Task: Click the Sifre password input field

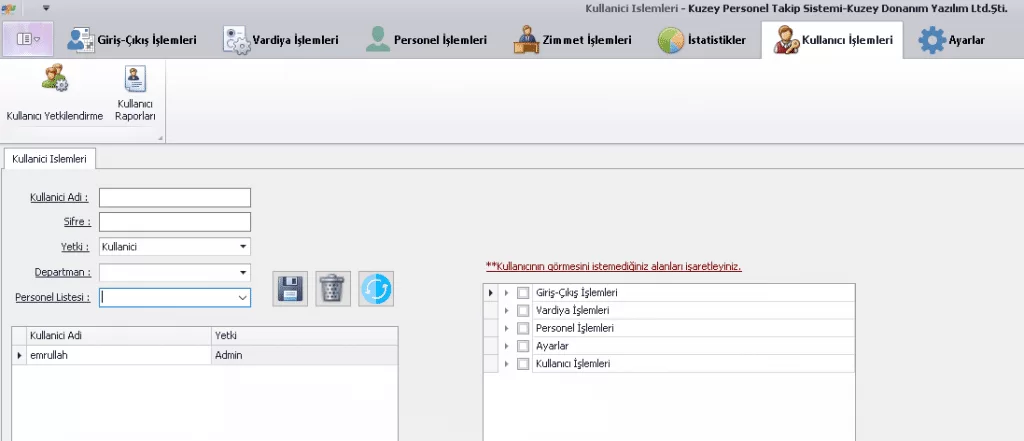Action: (174, 221)
